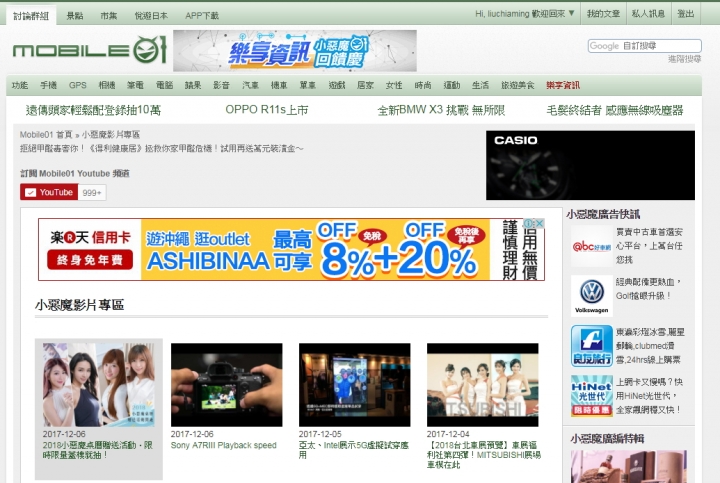This screenshot has height=483, width=720.
Task: Click the CASIO watch advertisement
Action: coord(591,165)
